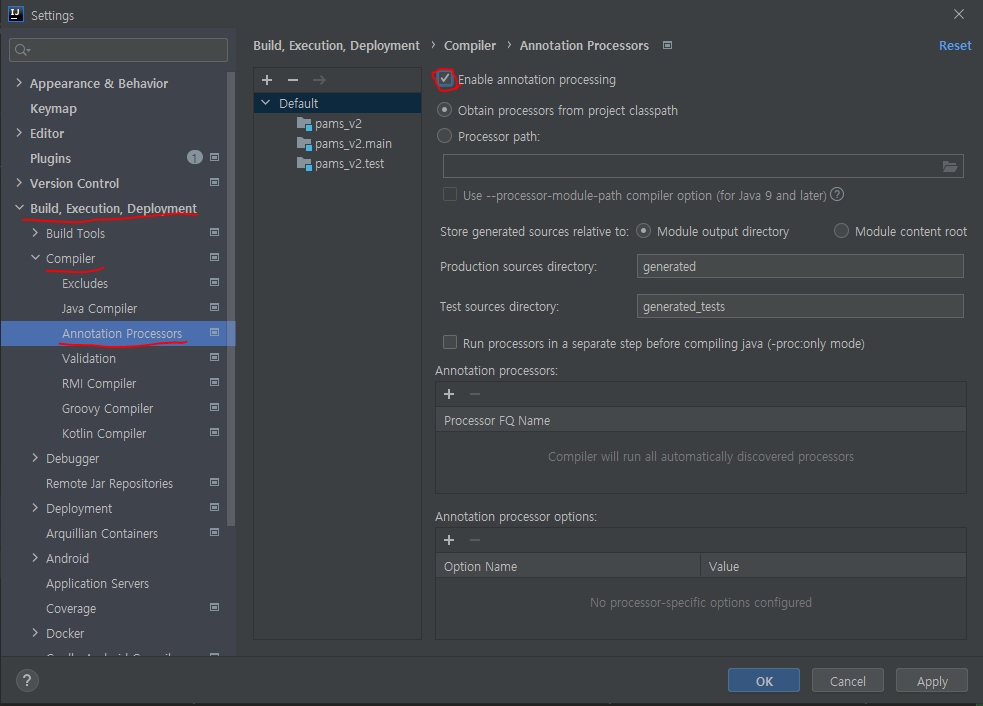Click the help question mark beside processor-module-path option
983x706 pixels.
(x=837, y=194)
